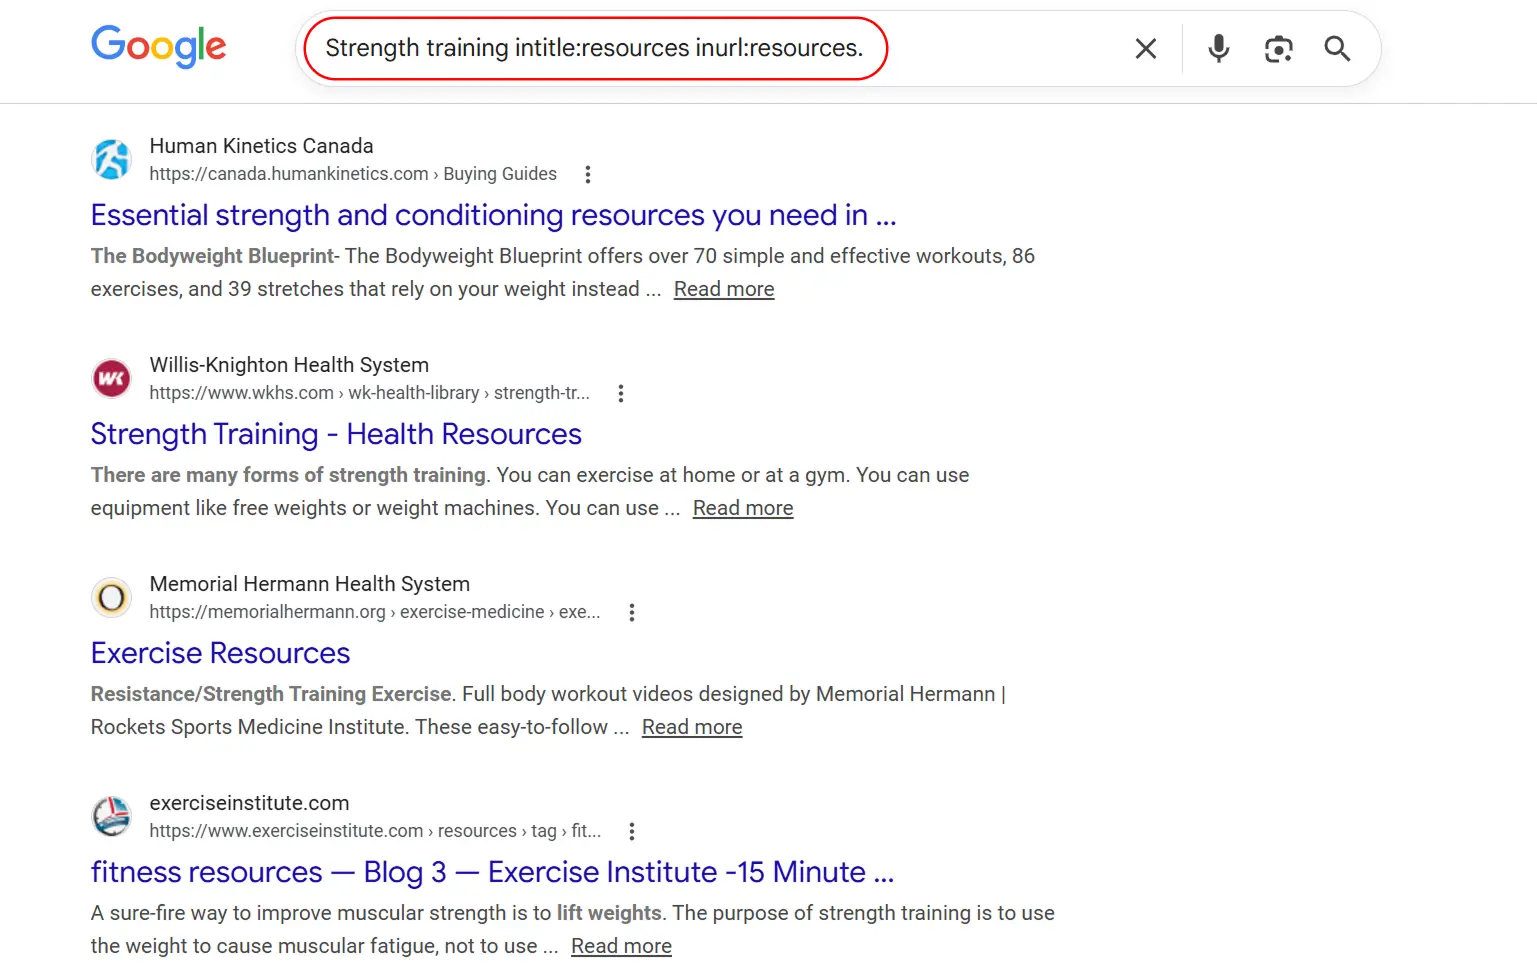Open the 'Exercise Resources' result title
Viewport: 1537px width, 971px height.
click(x=220, y=653)
